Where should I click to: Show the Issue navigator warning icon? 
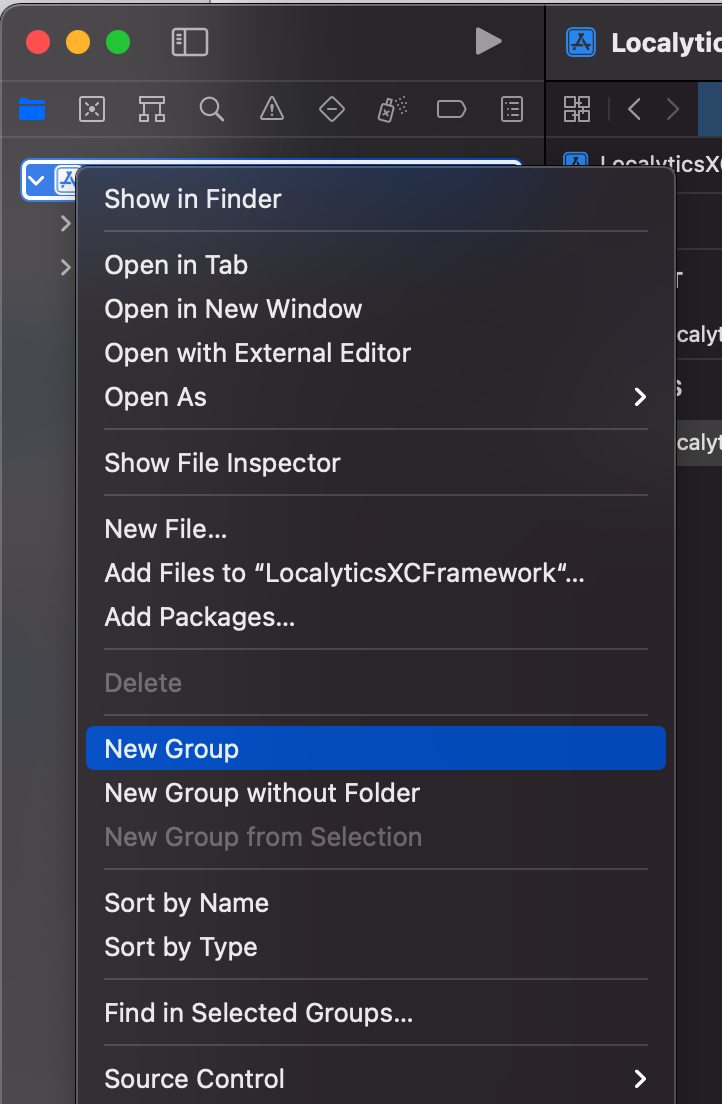point(272,109)
